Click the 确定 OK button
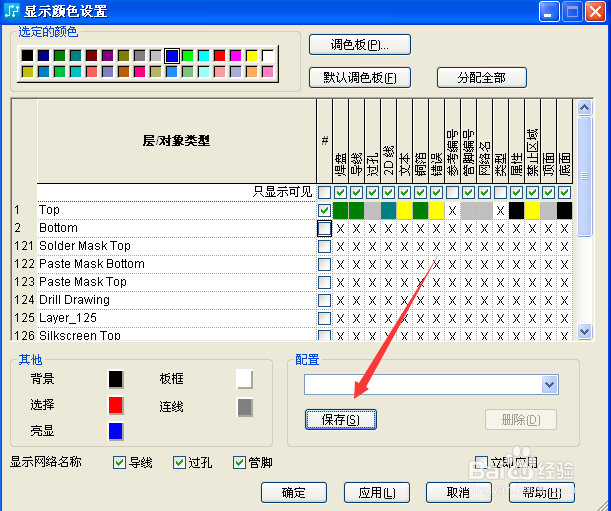Screen dimensions: 611x511 294,493
